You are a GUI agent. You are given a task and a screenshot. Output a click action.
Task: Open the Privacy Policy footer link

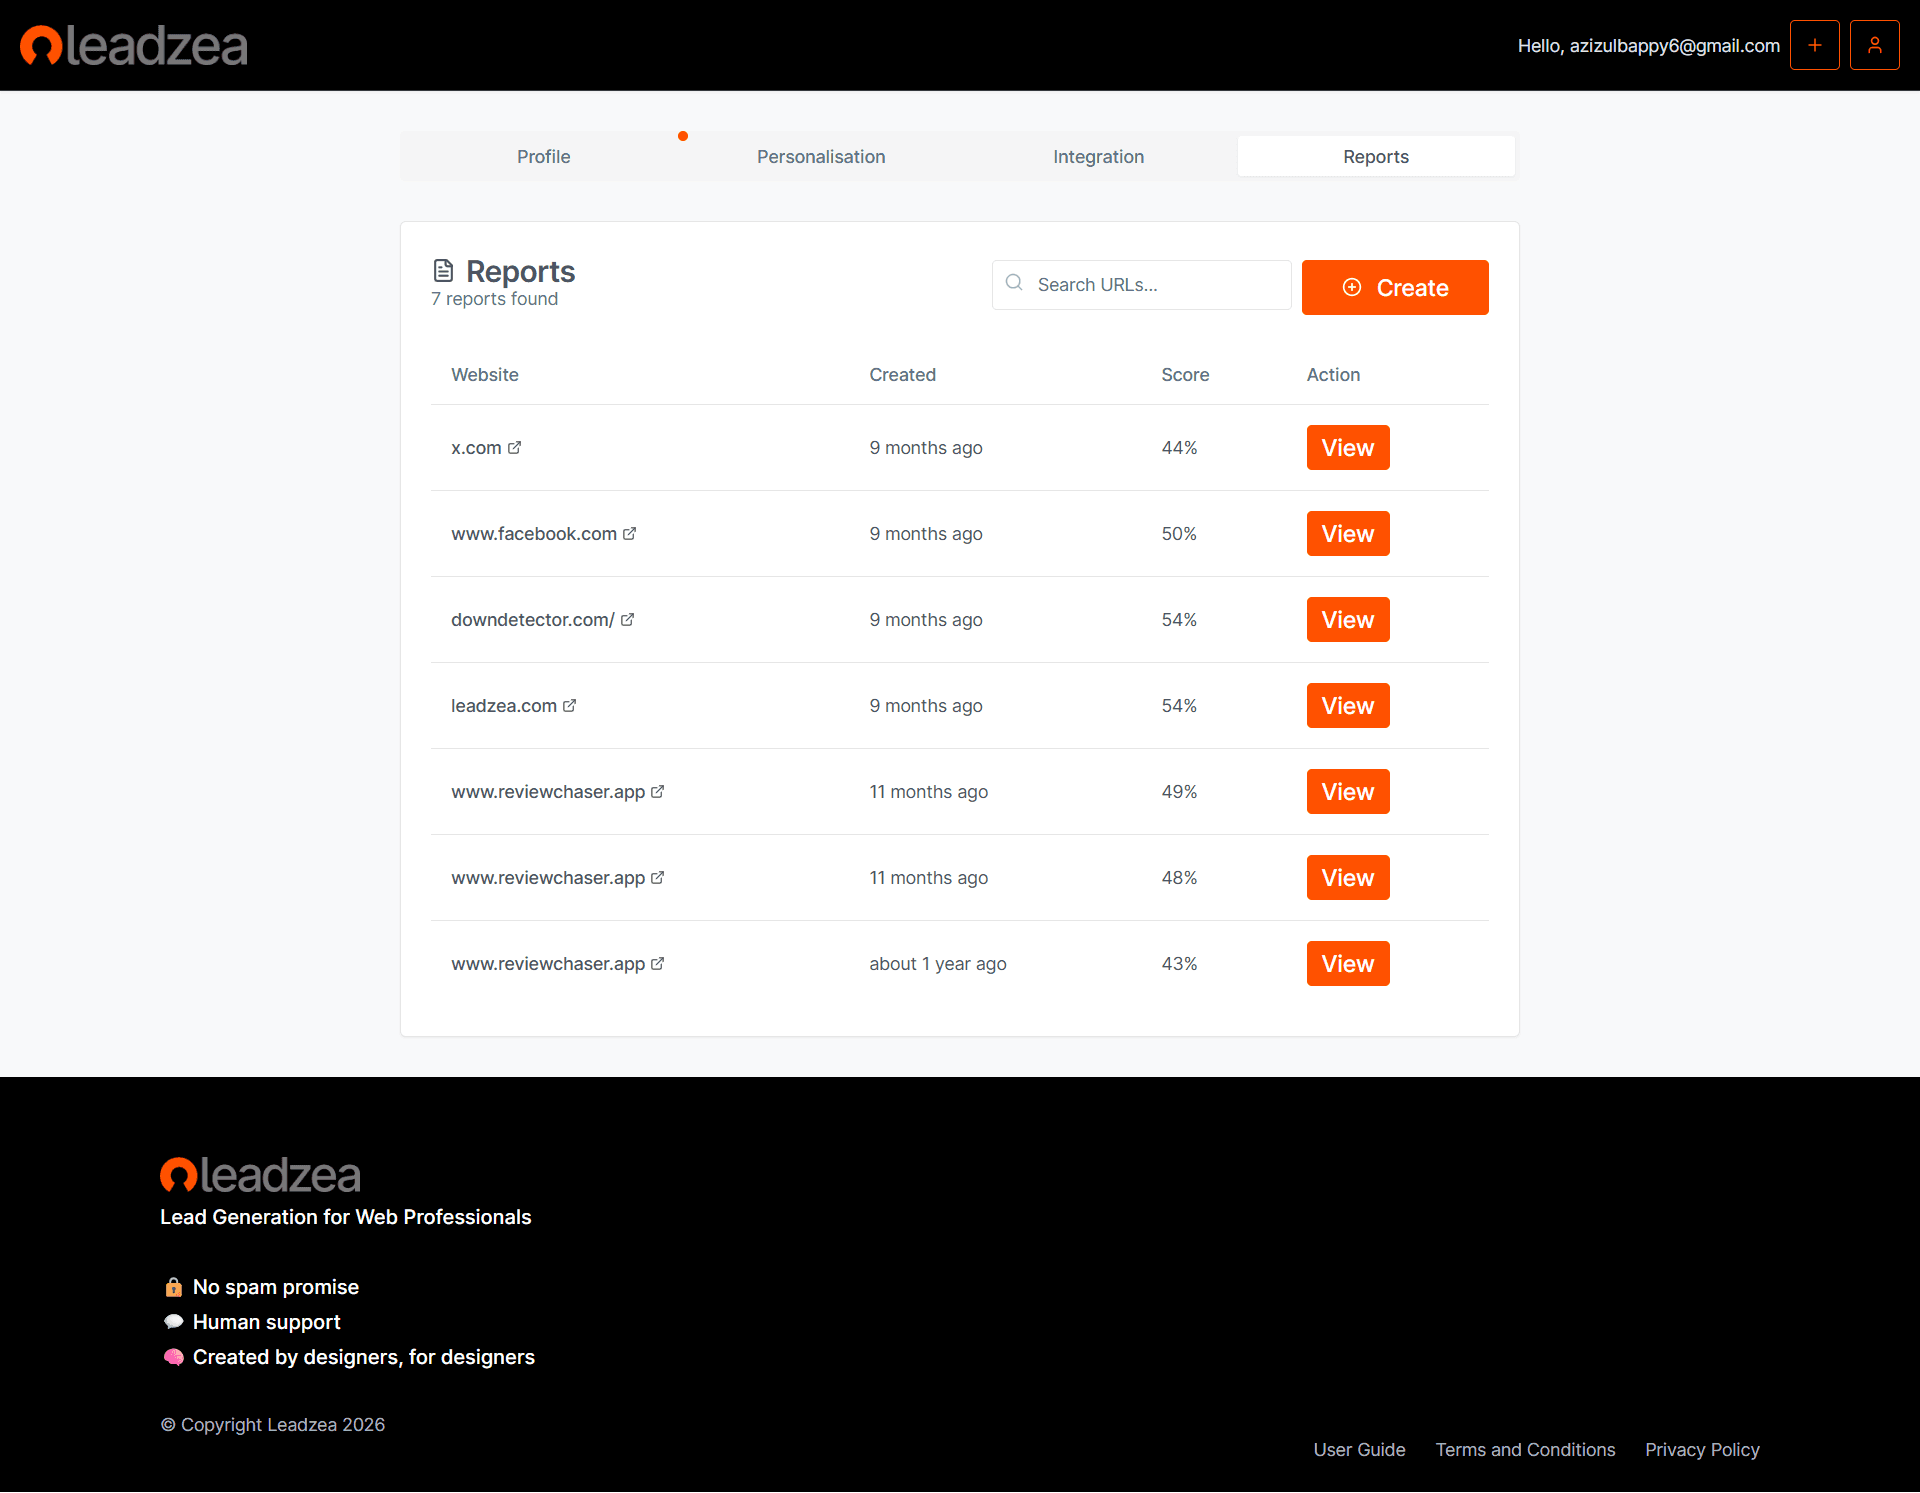point(1702,1450)
